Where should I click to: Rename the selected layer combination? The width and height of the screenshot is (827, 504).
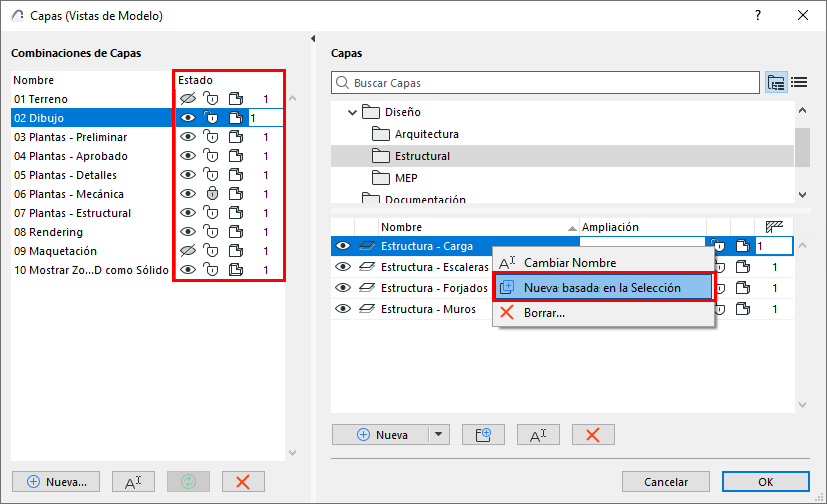click(x=133, y=481)
